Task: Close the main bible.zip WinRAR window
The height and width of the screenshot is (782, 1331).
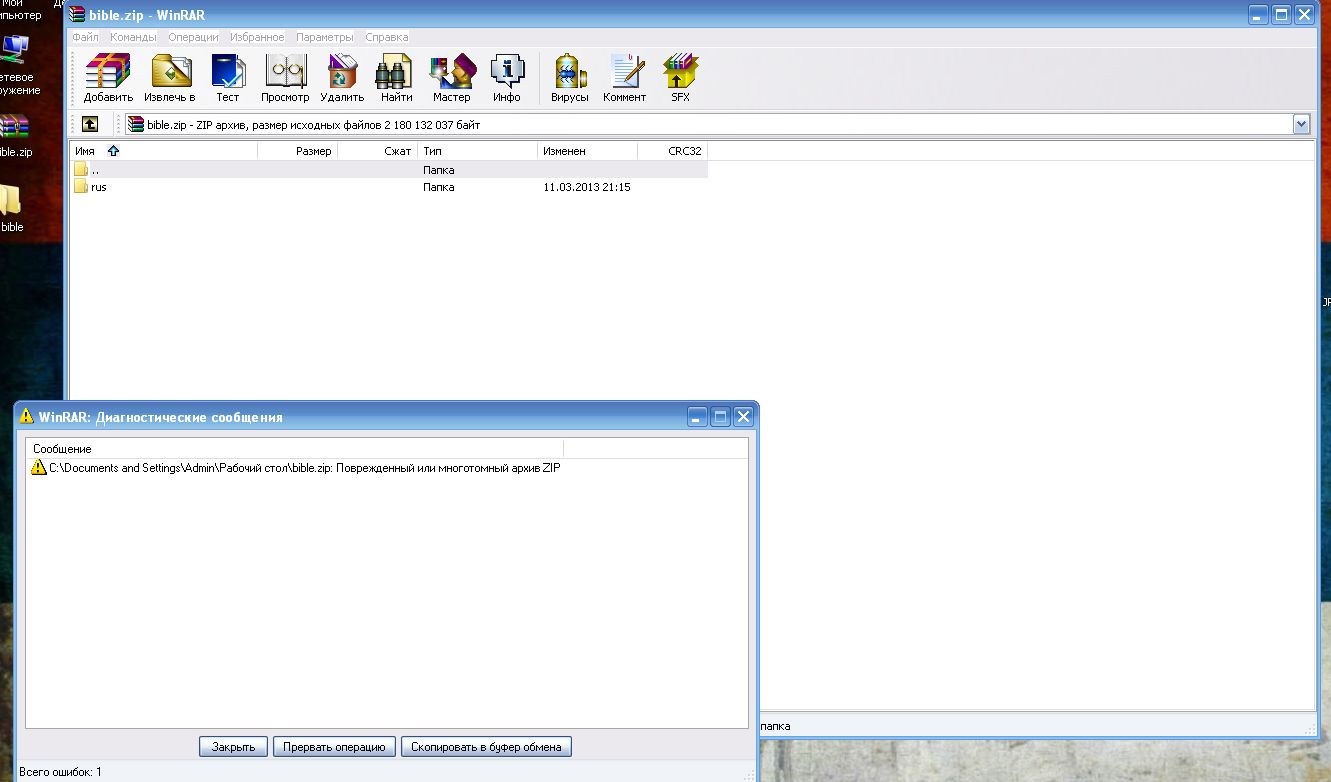Action: point(1304,15)
